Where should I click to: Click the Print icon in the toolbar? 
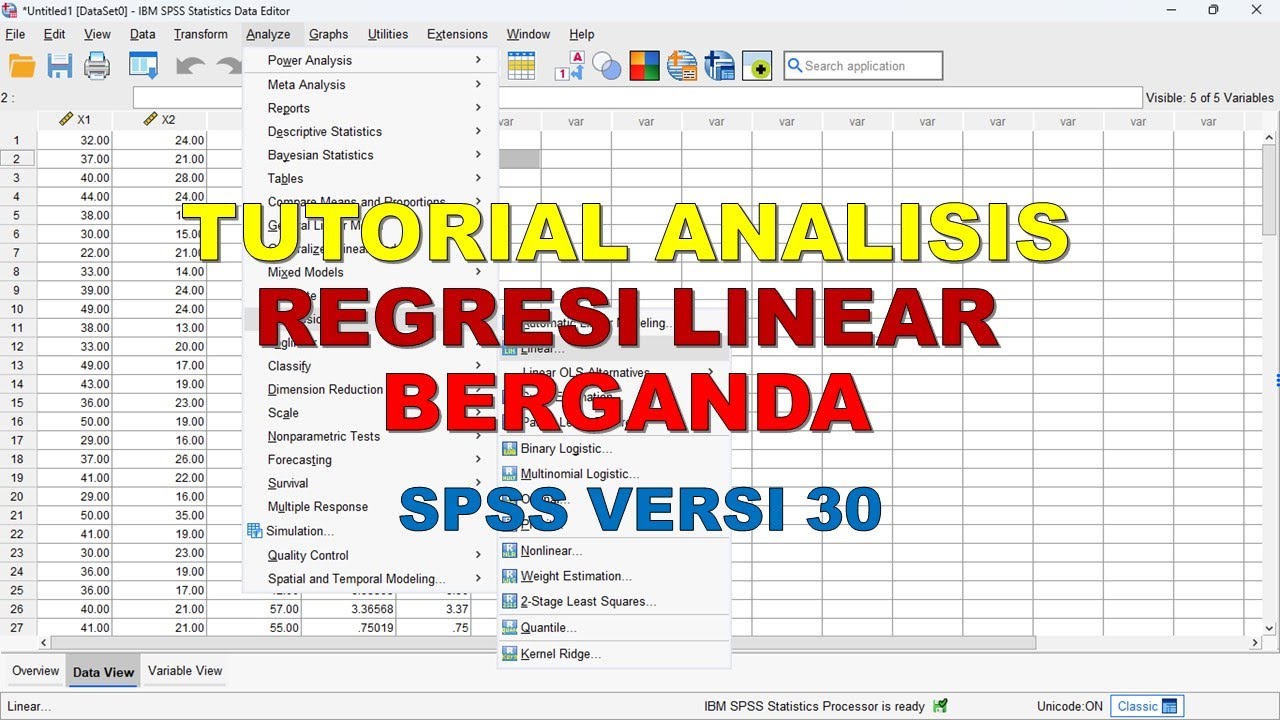[97, 66]
